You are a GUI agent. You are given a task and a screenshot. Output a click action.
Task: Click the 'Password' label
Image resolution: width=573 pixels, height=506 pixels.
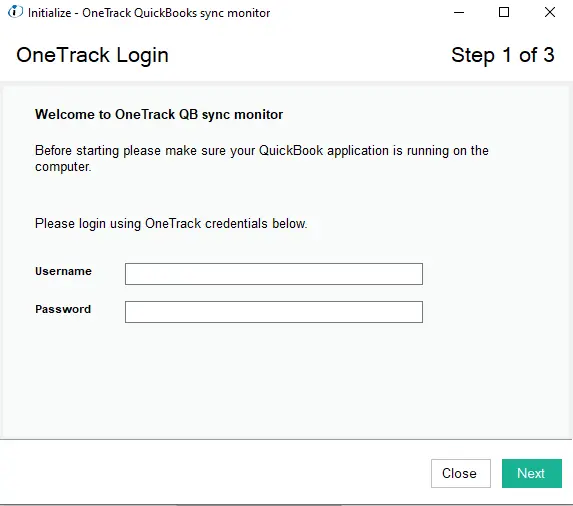[63, 309]
